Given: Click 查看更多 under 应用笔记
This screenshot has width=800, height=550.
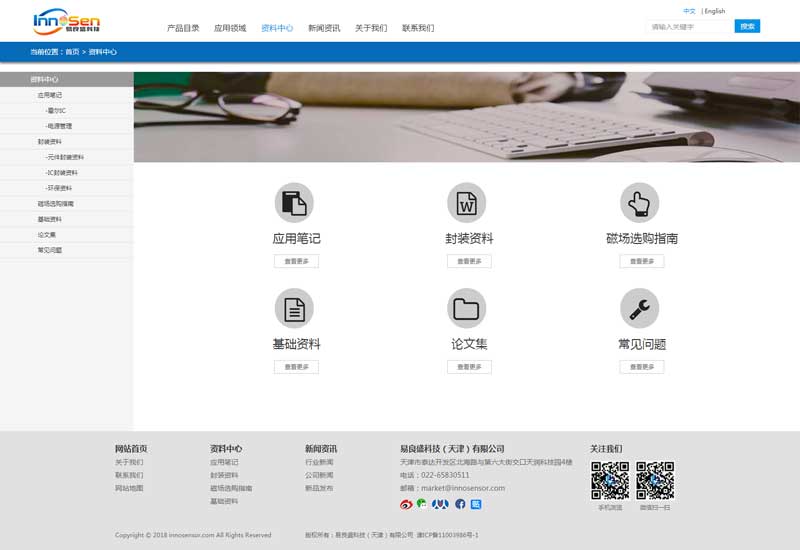Looking at the screenshot, I should (x=296, y=261).
